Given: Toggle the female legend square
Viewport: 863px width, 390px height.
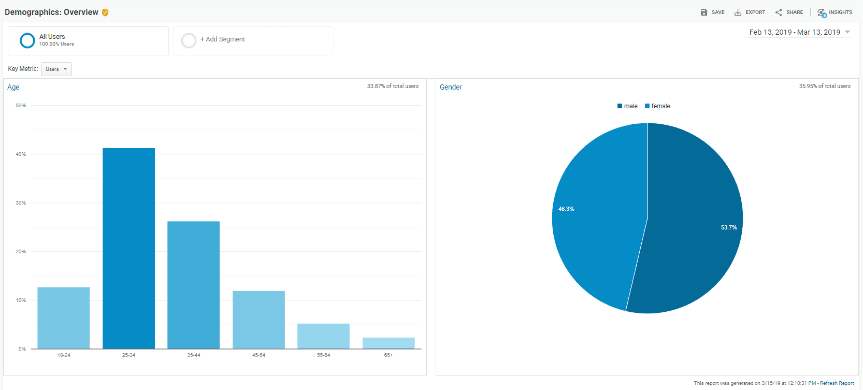Looking at the screenshot, I should [x=647, y=106].
